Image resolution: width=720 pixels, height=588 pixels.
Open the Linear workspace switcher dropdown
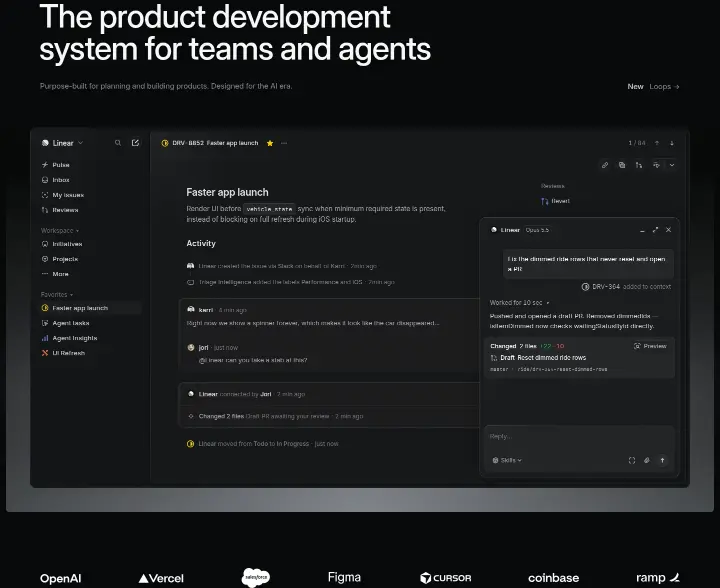[x=62, y=143]
